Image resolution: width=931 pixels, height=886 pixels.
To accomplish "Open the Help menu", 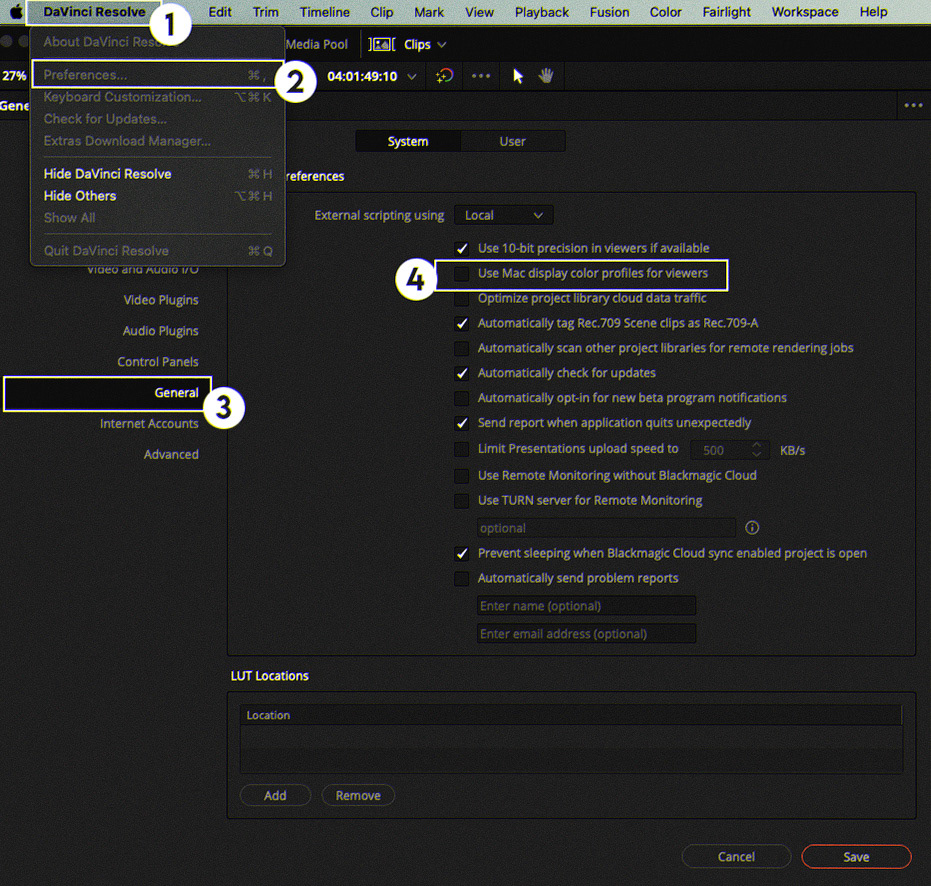I will coord(873,12).
